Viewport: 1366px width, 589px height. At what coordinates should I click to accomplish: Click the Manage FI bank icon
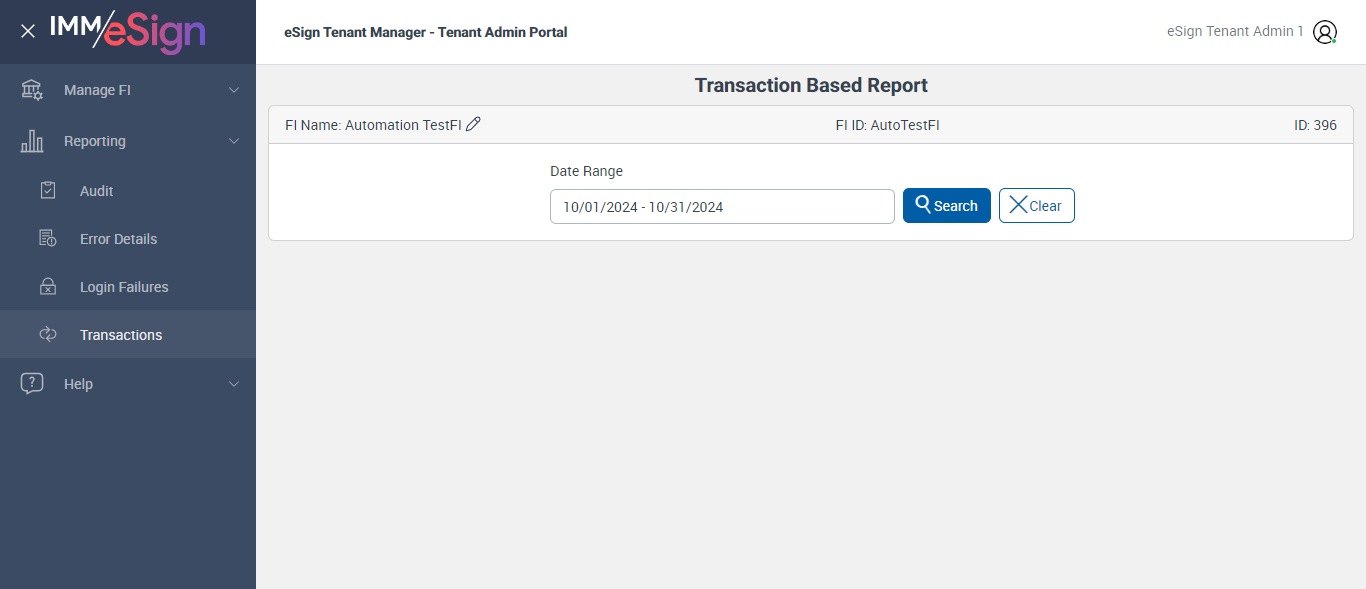[32, 90]
